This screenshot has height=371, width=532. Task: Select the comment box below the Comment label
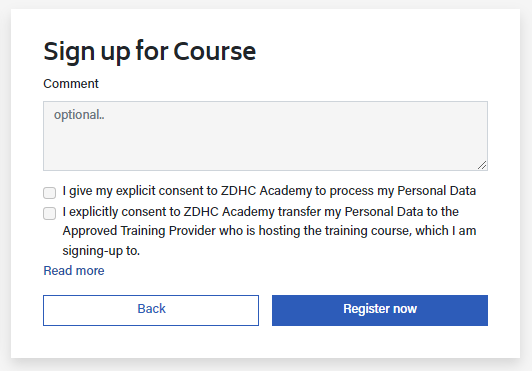coord(265,136)
